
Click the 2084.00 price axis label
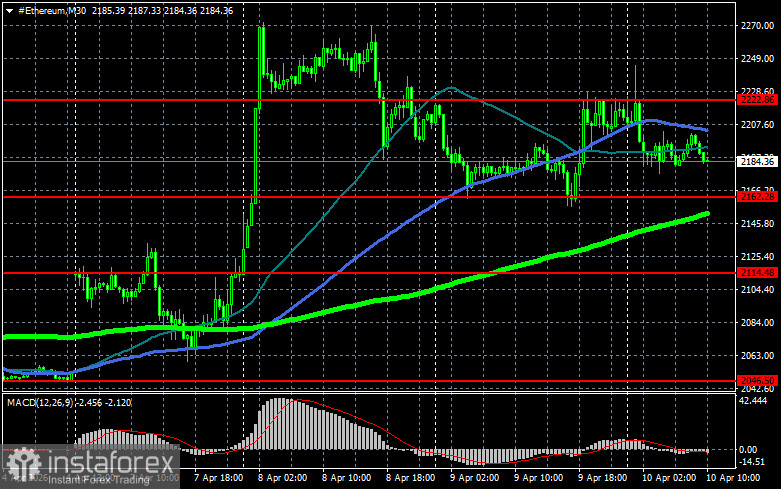[x=757, y=323]
